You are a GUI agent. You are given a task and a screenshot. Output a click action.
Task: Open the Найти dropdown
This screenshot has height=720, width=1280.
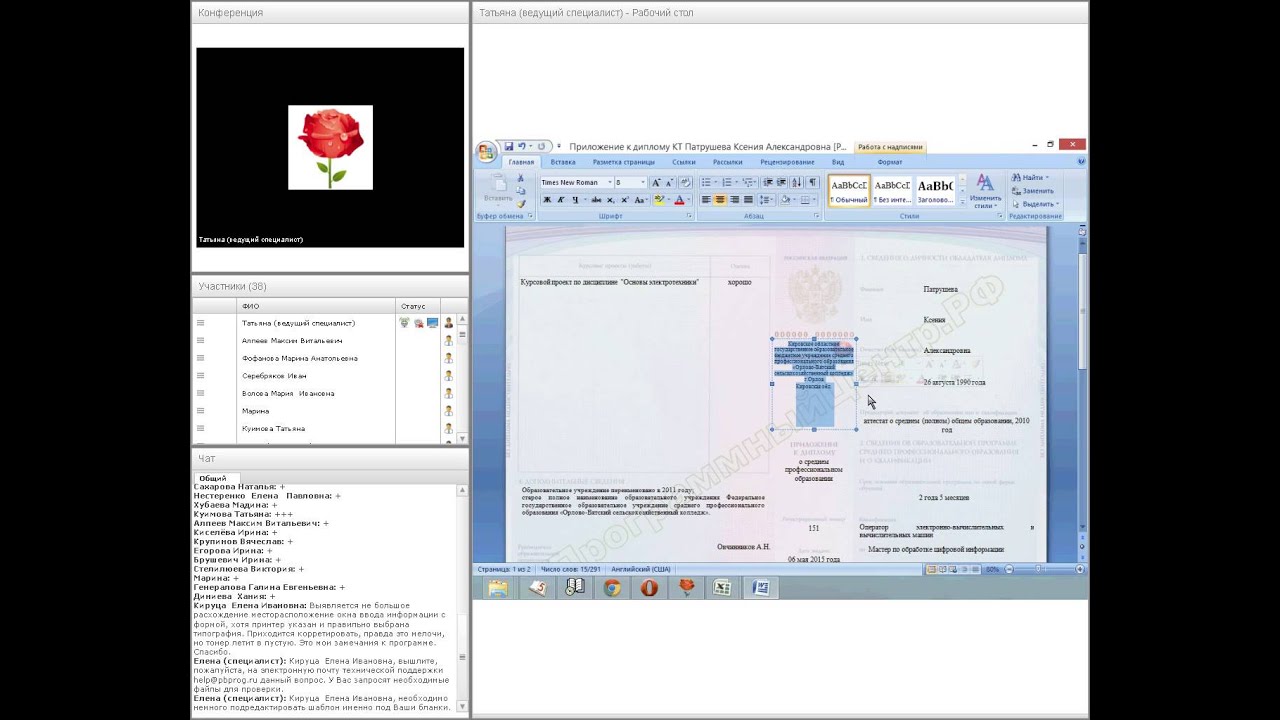(1047, 178)
